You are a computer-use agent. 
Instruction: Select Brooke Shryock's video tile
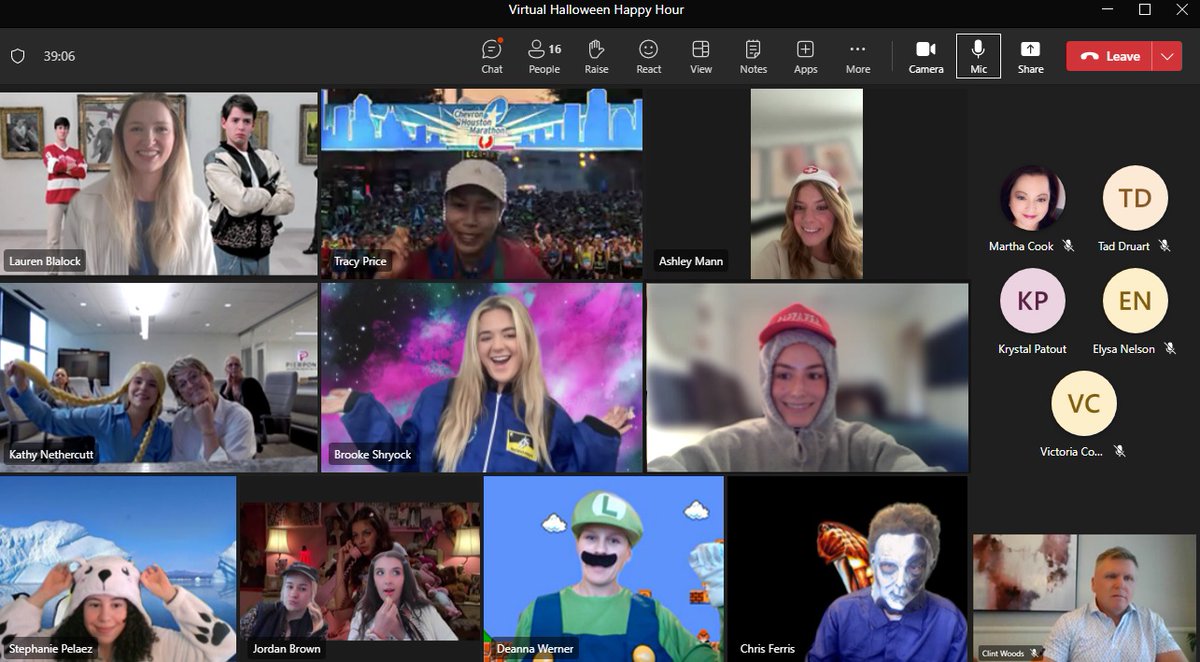(483, 375)
